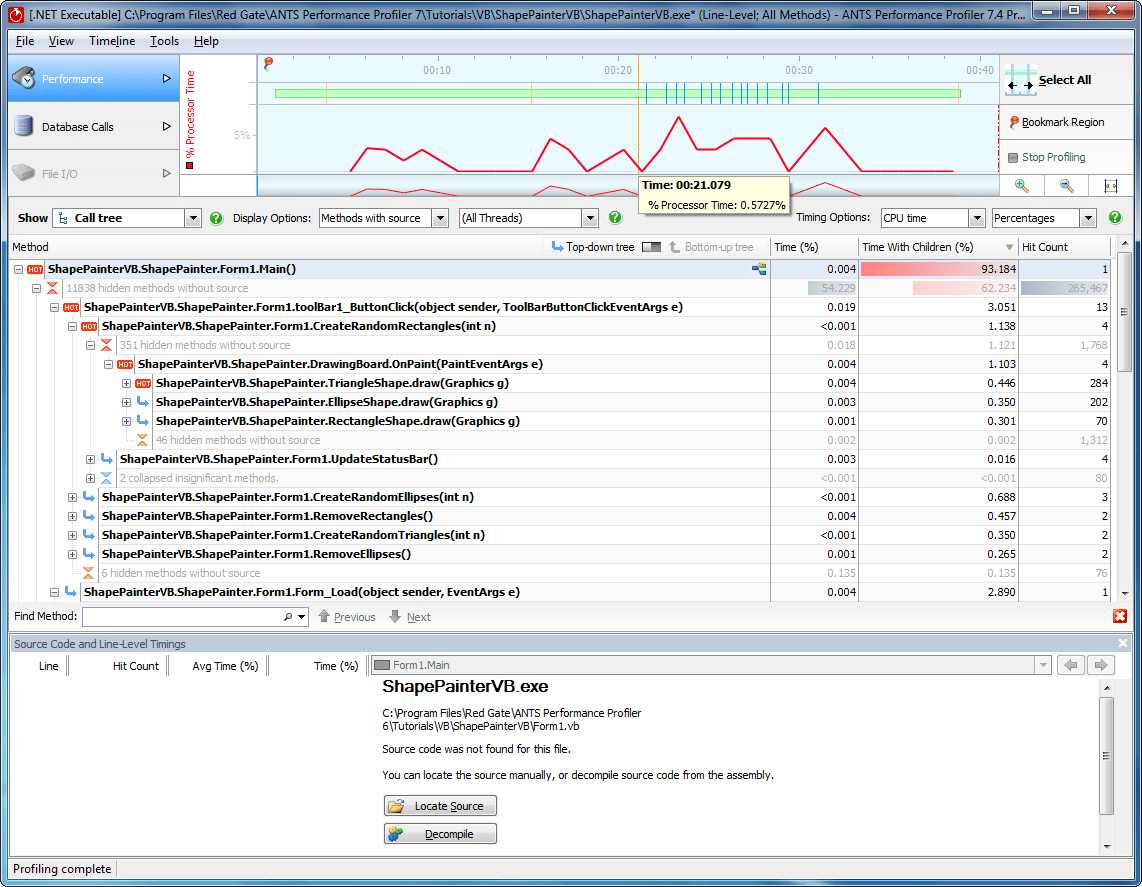Click the Decompile button
Viewport: 1142px width, 887px height.
coord(440,833)
